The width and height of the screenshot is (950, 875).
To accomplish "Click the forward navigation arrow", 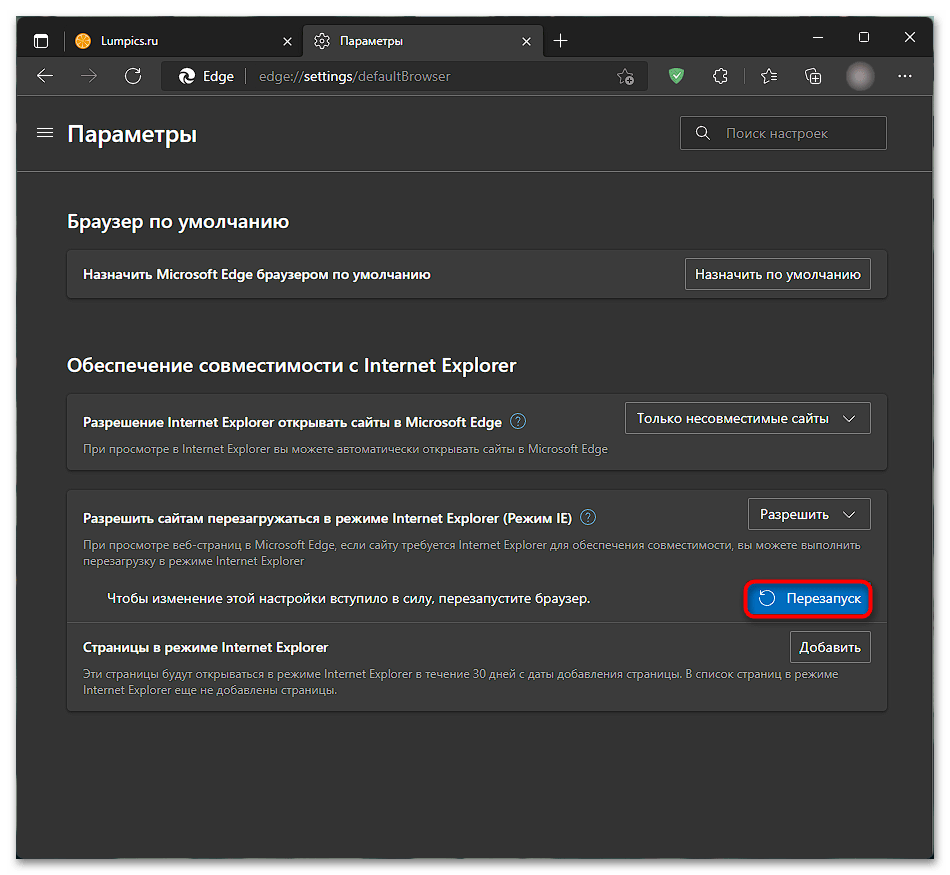I will pyautogui.click(x=89, y=76).
